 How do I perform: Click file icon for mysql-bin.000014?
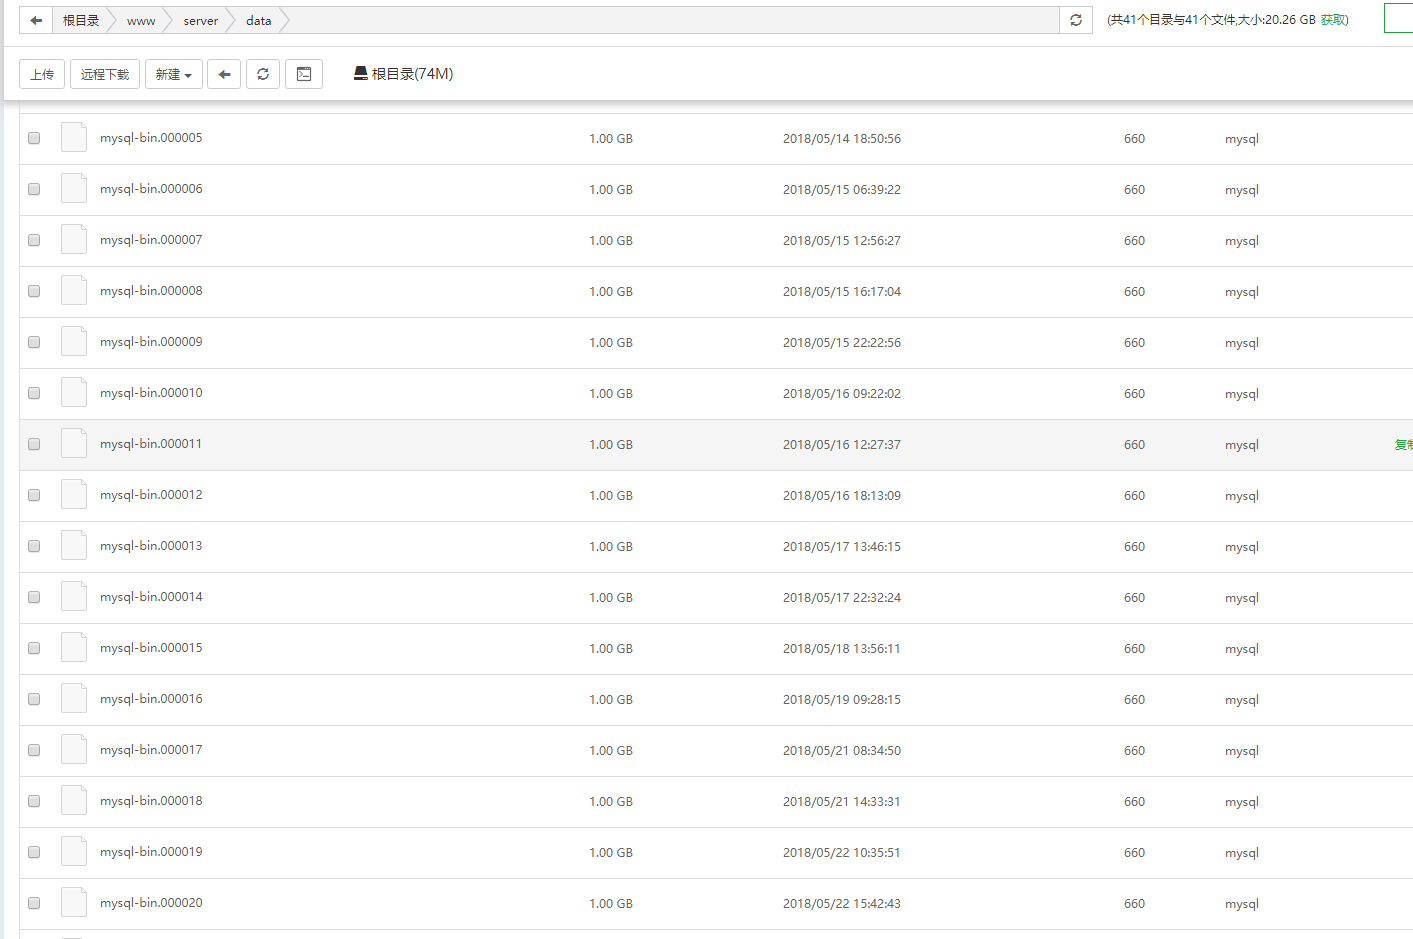74,596
